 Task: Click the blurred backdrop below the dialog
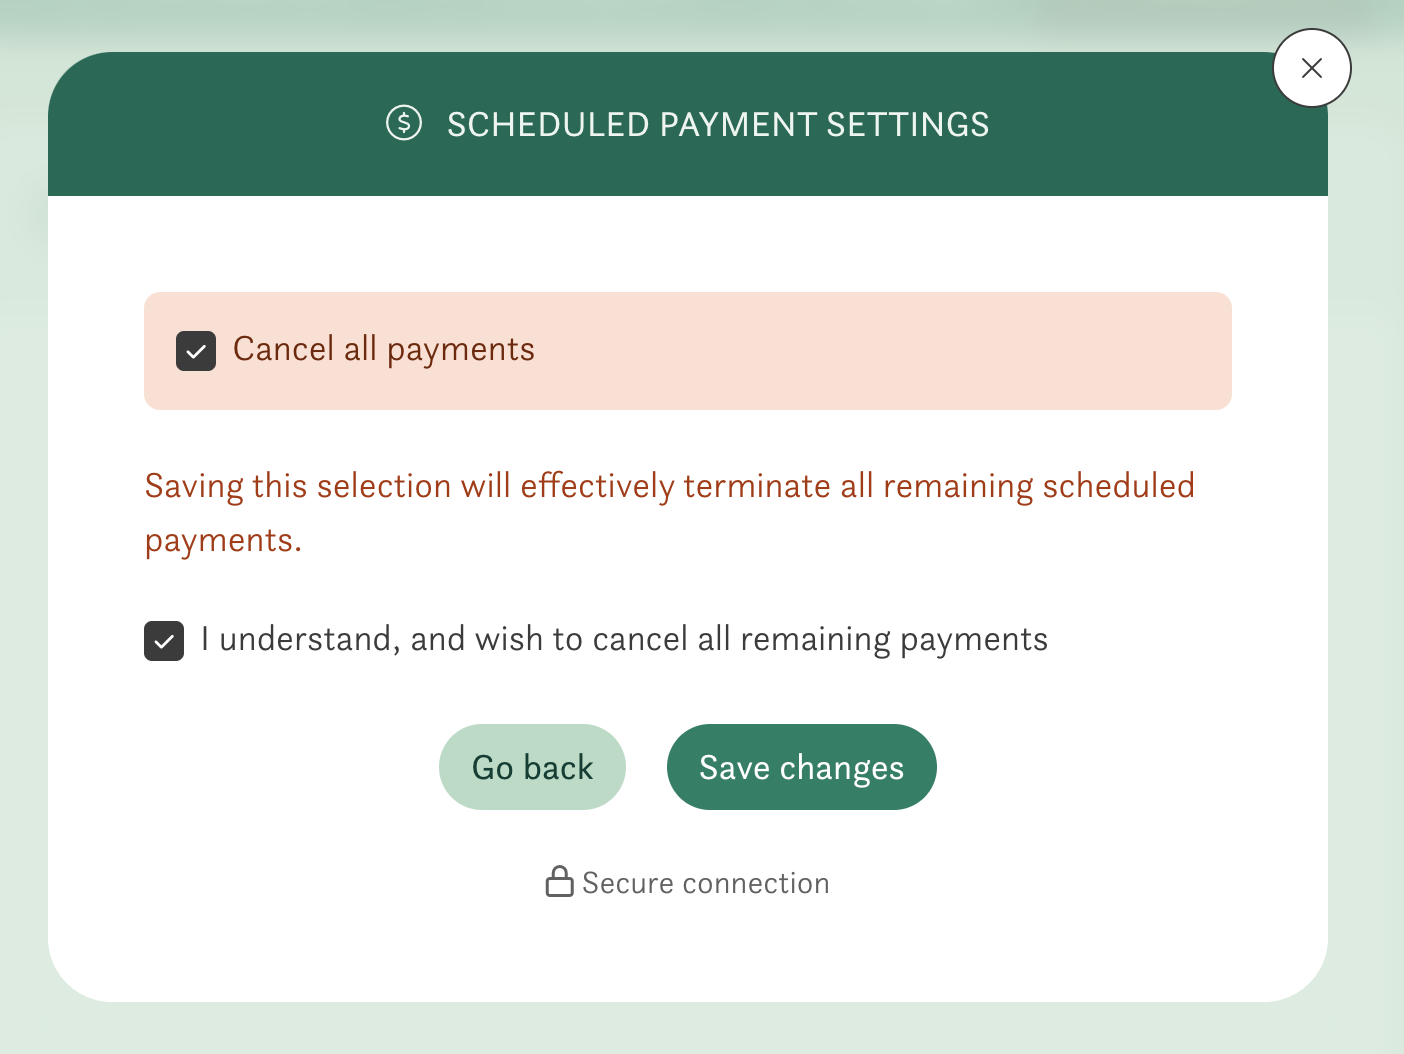[700, 1030]
